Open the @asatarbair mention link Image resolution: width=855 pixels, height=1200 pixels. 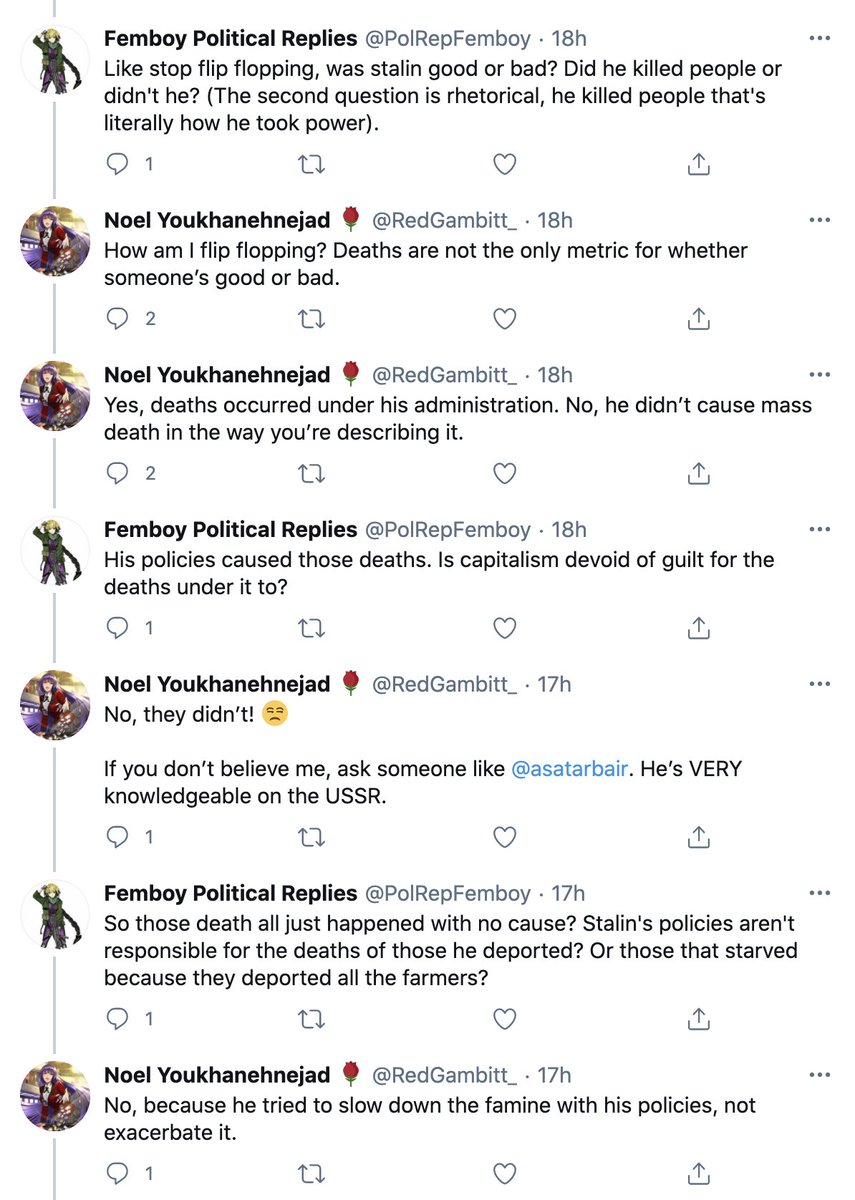click(x=570, y=771)
